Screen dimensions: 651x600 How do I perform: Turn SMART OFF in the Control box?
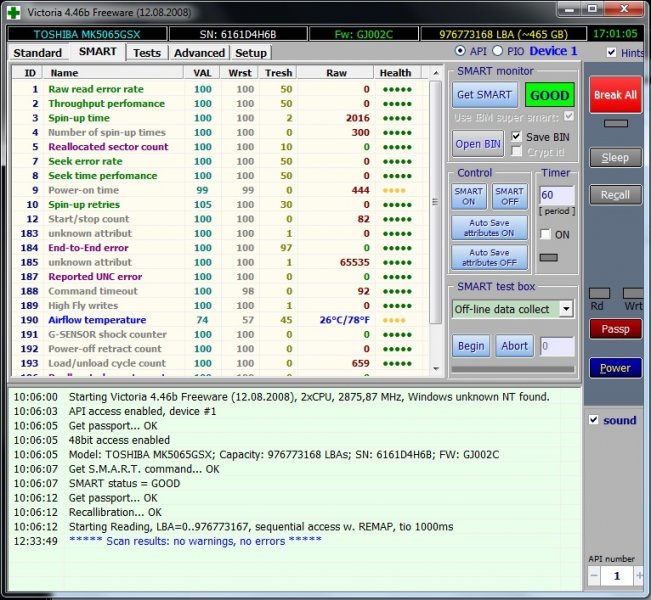coord(509,196)
